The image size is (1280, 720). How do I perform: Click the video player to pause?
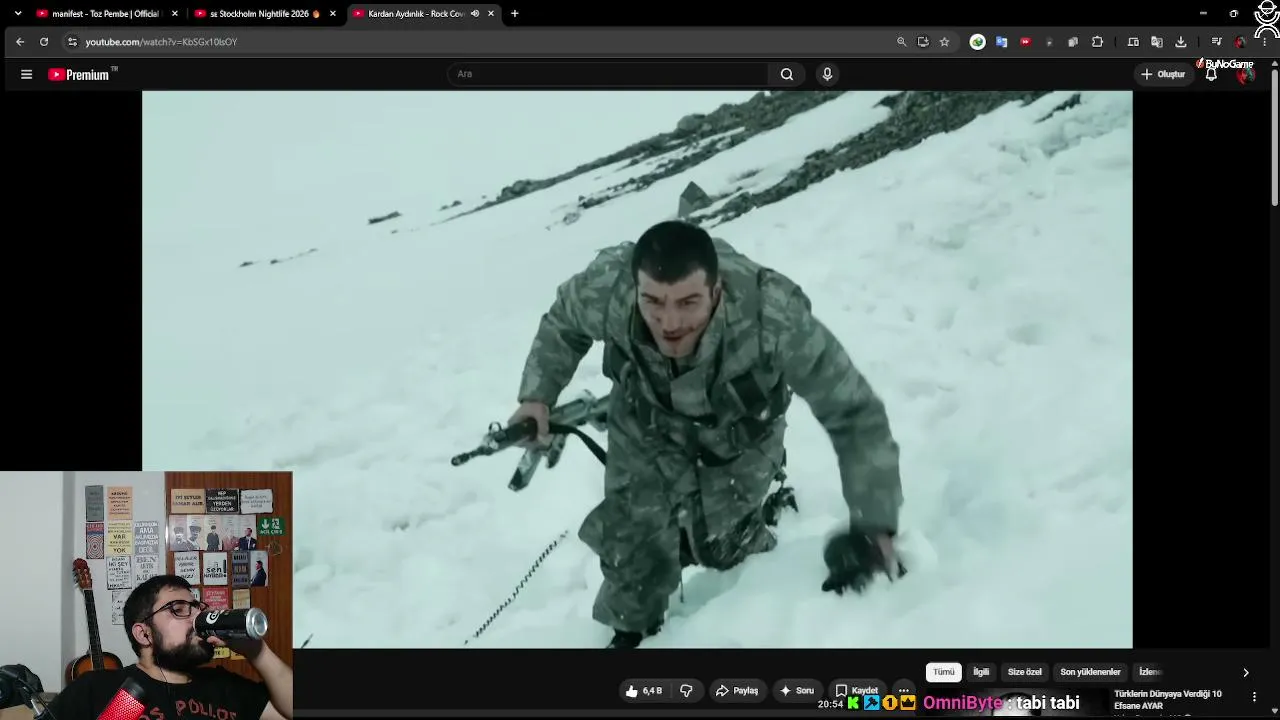tap(637, 370)
